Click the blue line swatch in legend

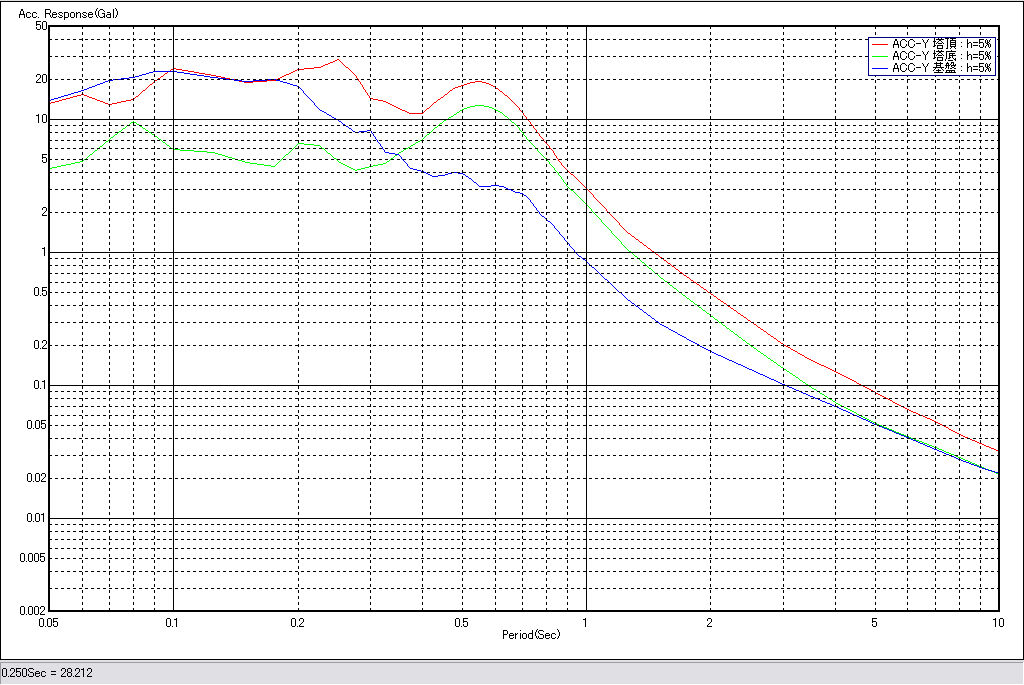point(879,68)
